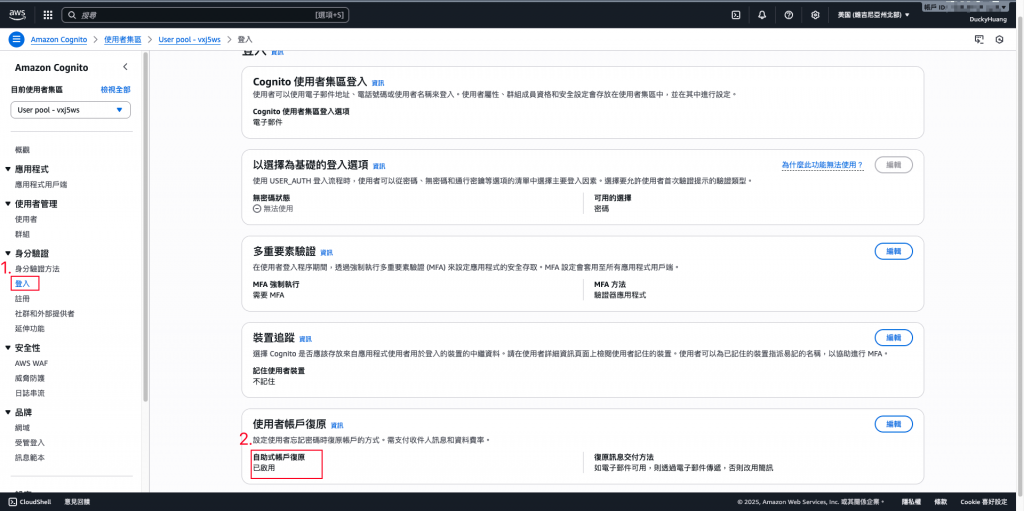Click the clock icon at top right
Viewport: 1024px width, 511px height.
click(x=999, y=39)
